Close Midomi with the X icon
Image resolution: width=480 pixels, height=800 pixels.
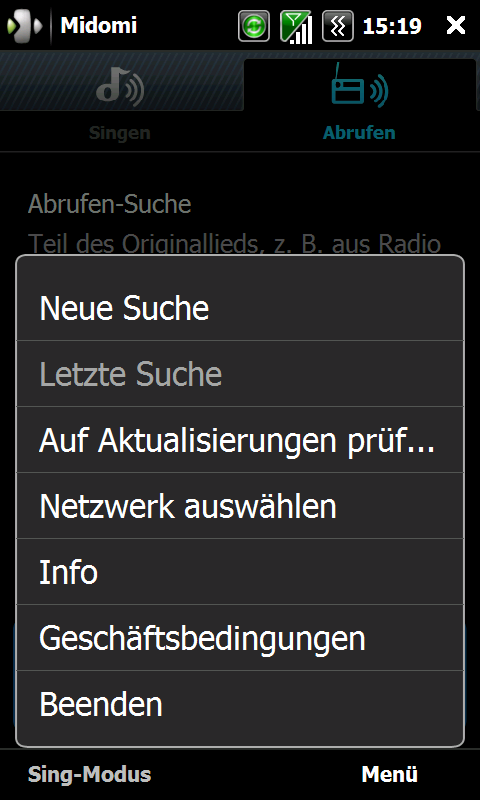pos(456,25)
